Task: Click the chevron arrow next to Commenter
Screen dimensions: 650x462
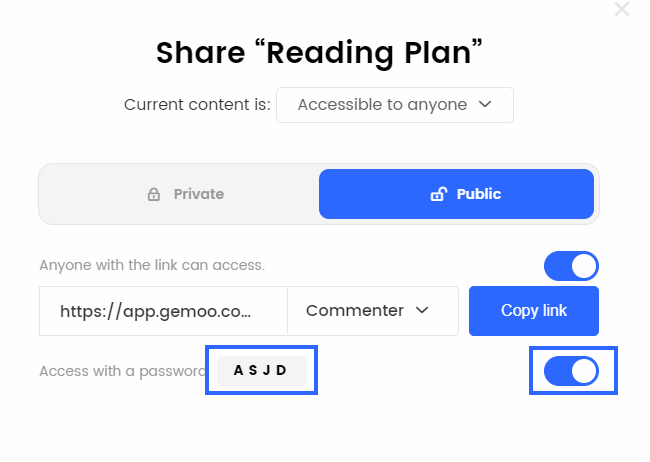Action: pos(422,310)
